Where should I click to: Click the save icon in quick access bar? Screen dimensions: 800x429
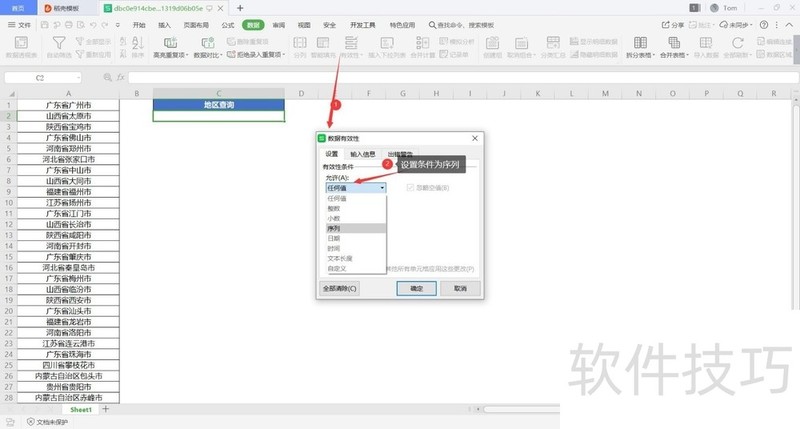coord(44,24)
